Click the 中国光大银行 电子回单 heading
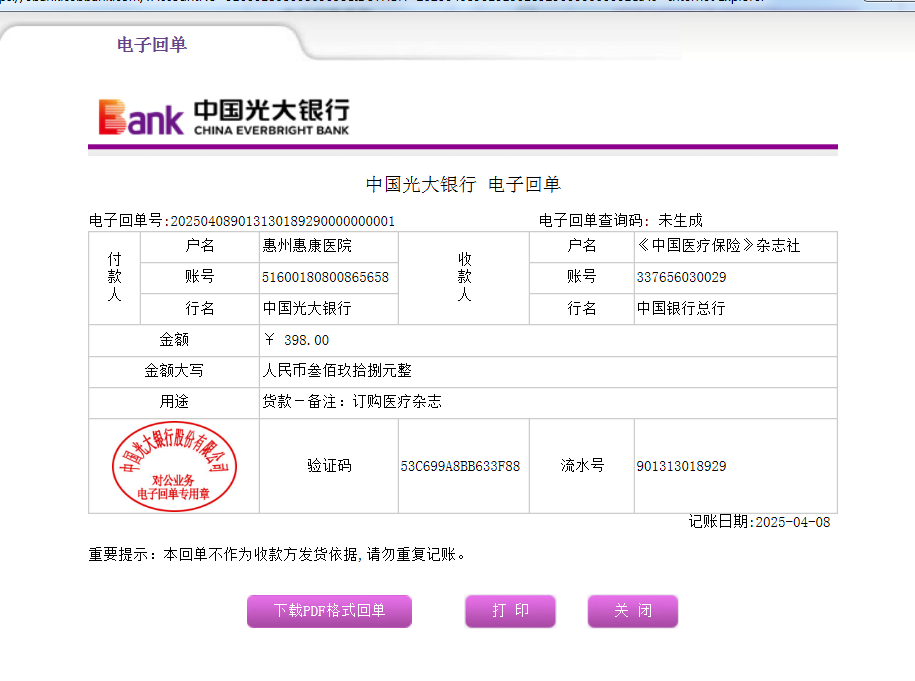The height and width of the screenshot is (681, 915). coord(463,184)
